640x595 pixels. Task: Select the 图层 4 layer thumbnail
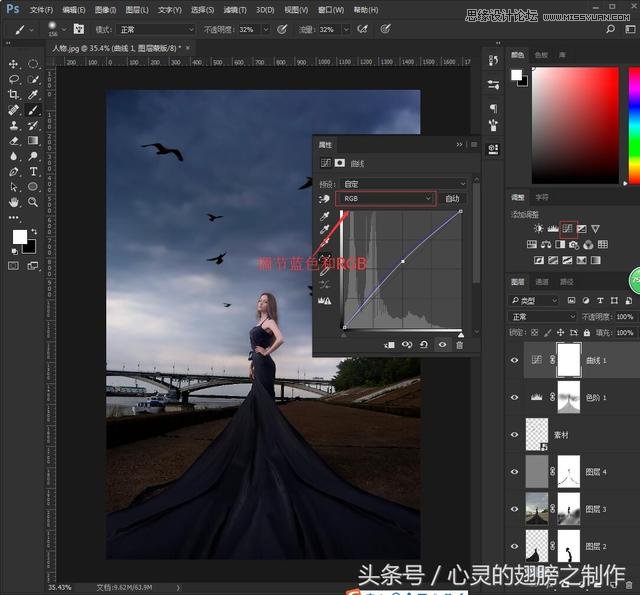[x=536, y=470]
